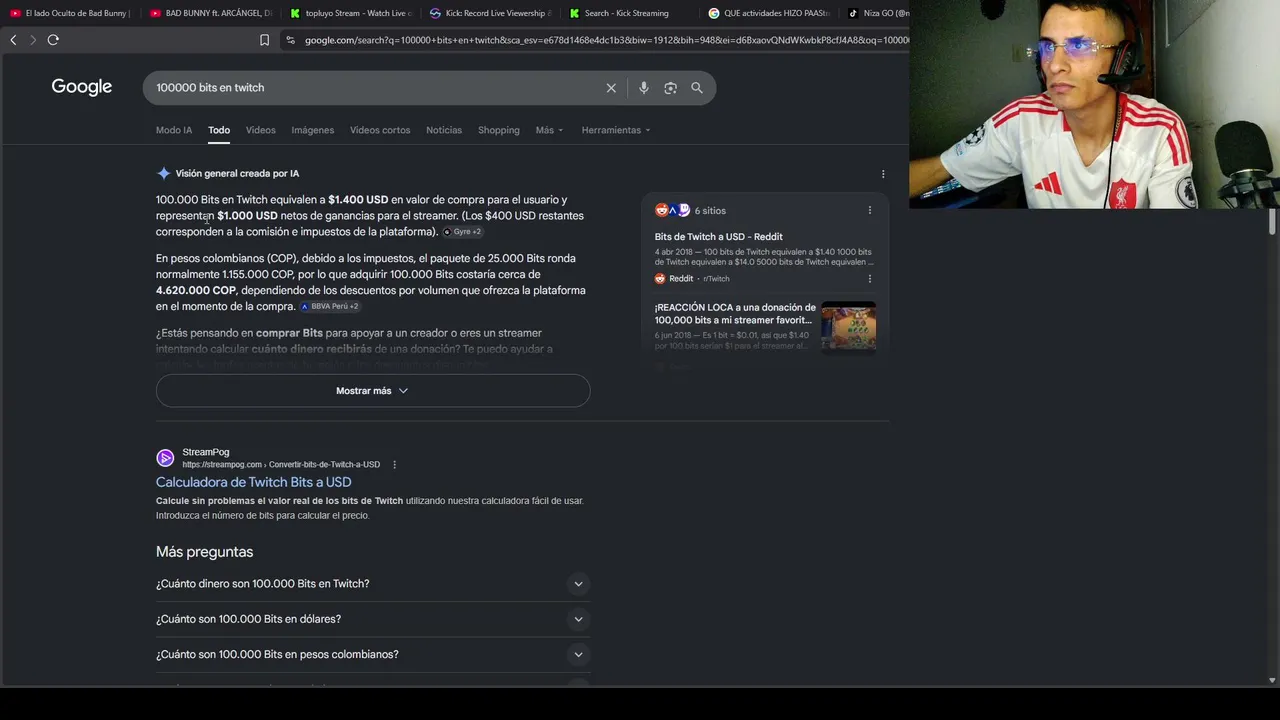Switch to the Videos tab
Screen dimensions: 1280x720
click(x=261, y=130)
